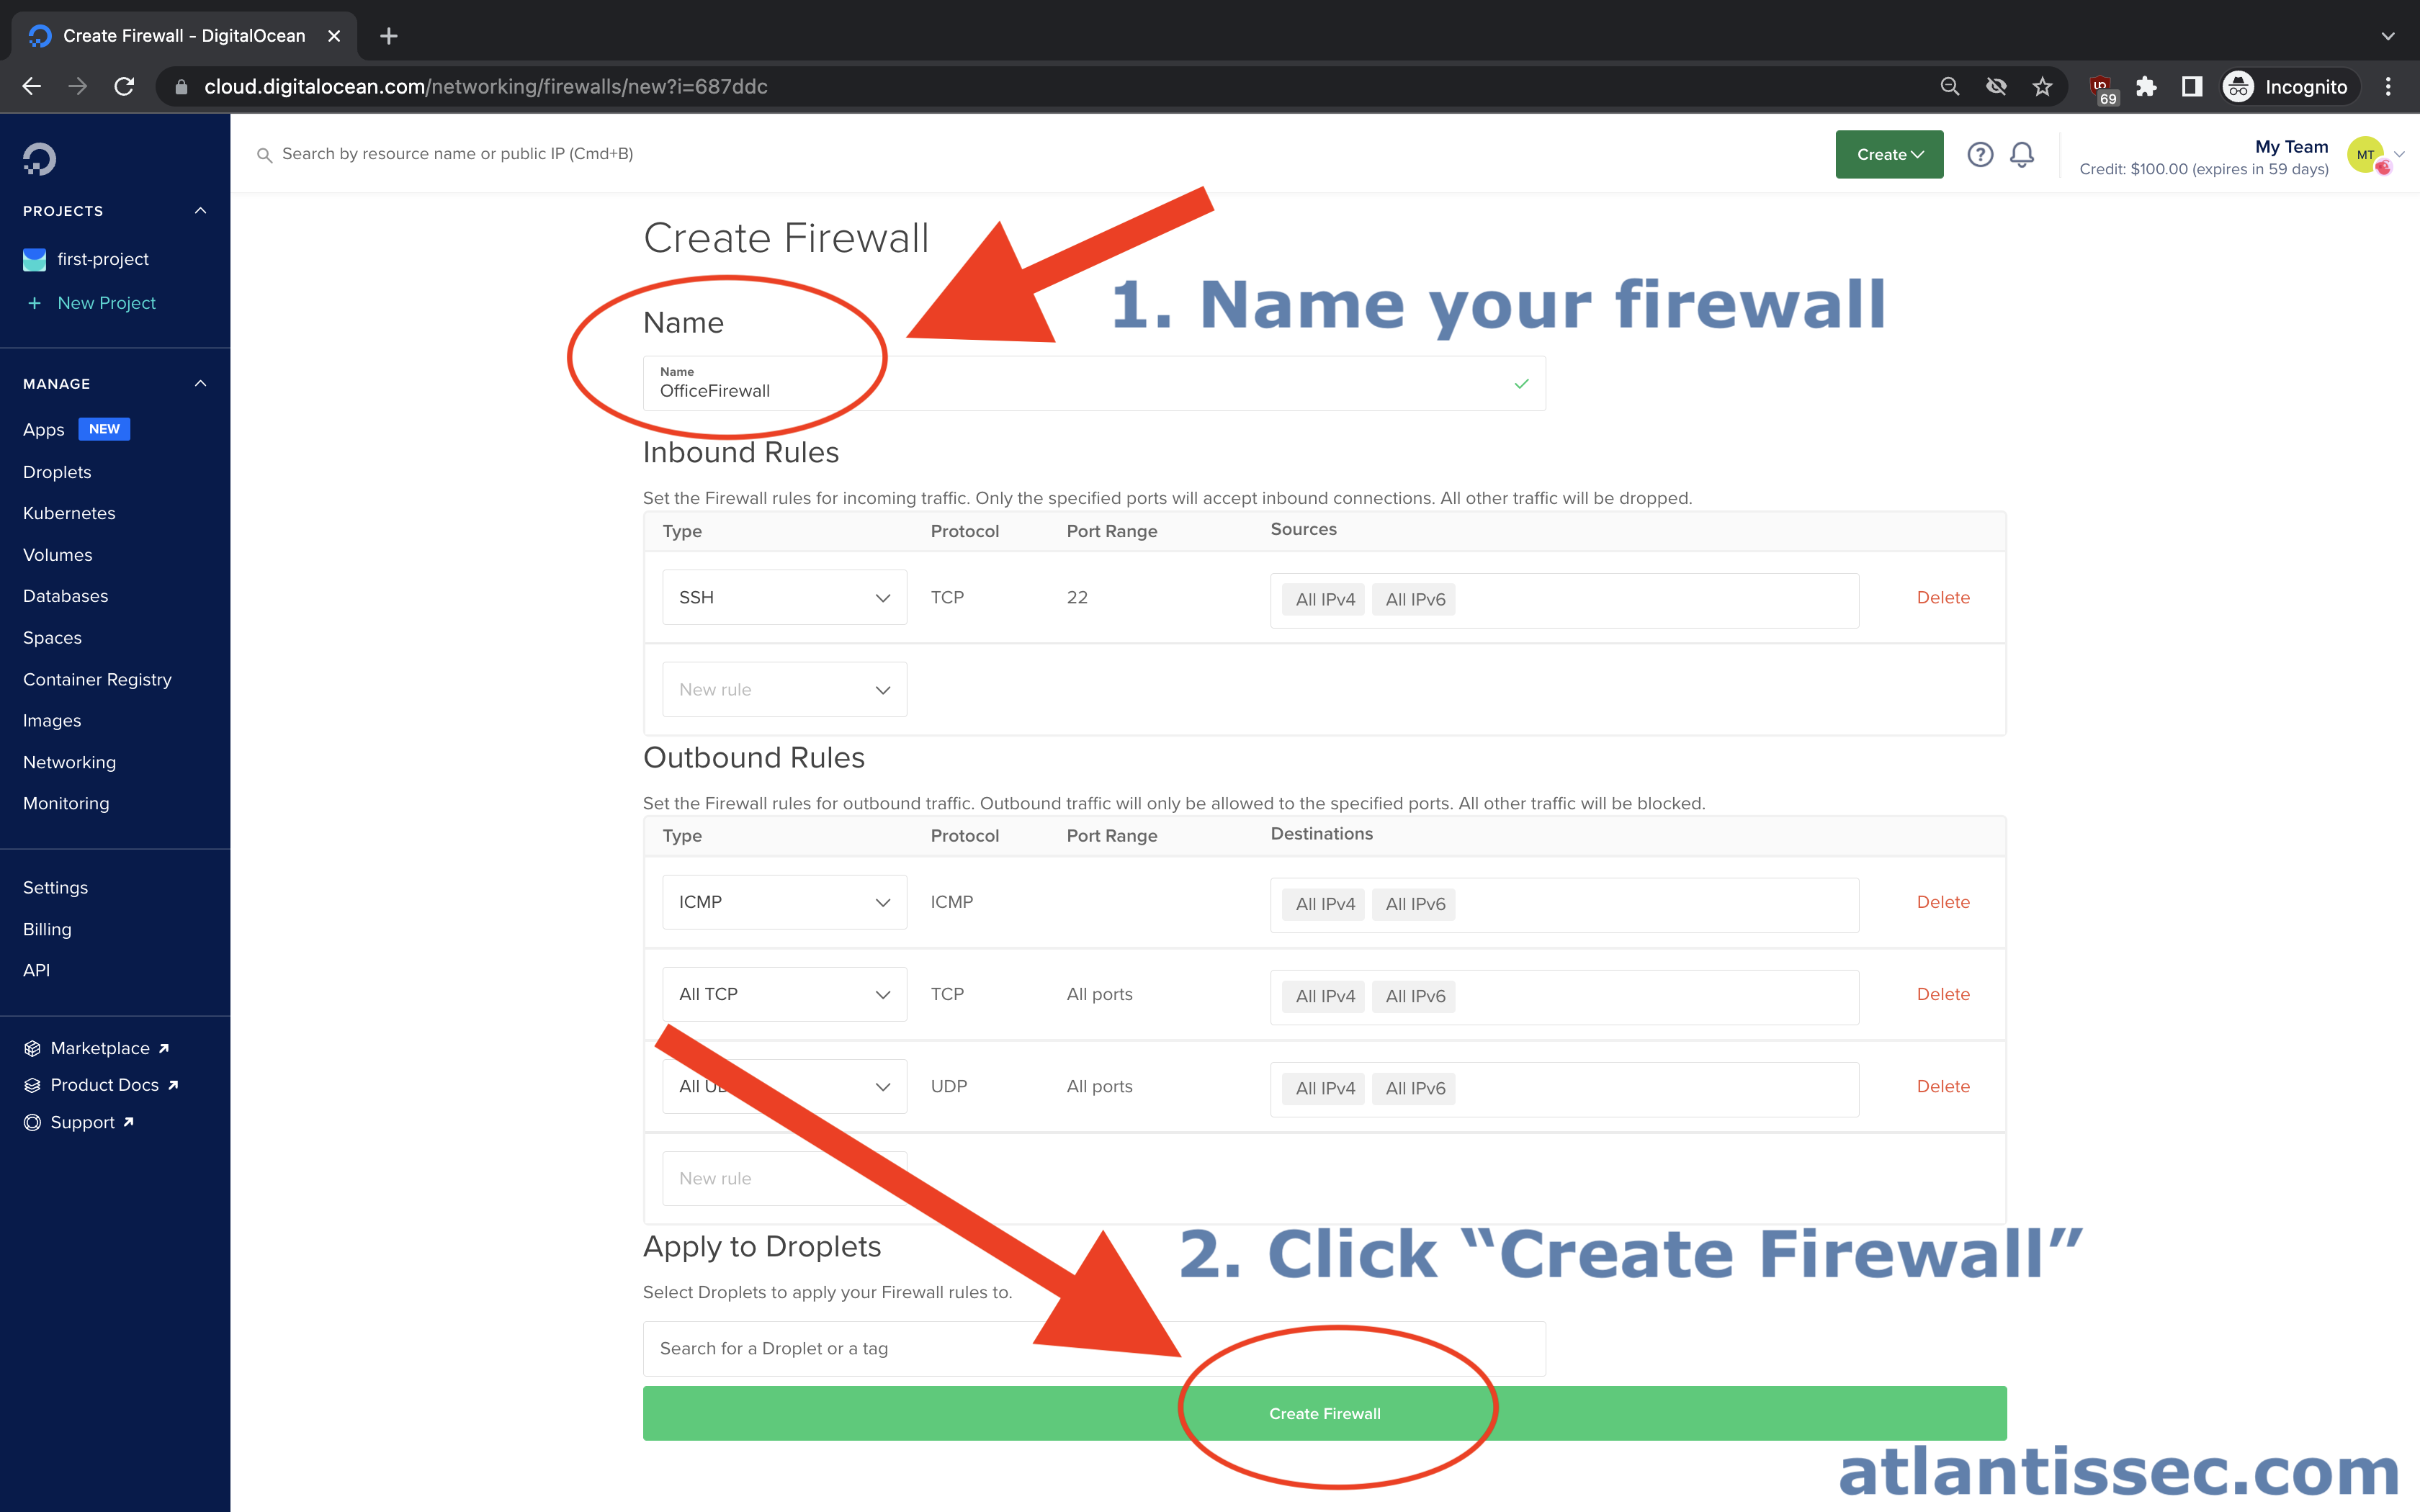The image size is (2420, 1512).
Task: Click the DigitalOcean logo in sidebar
Action: [40, 159]
